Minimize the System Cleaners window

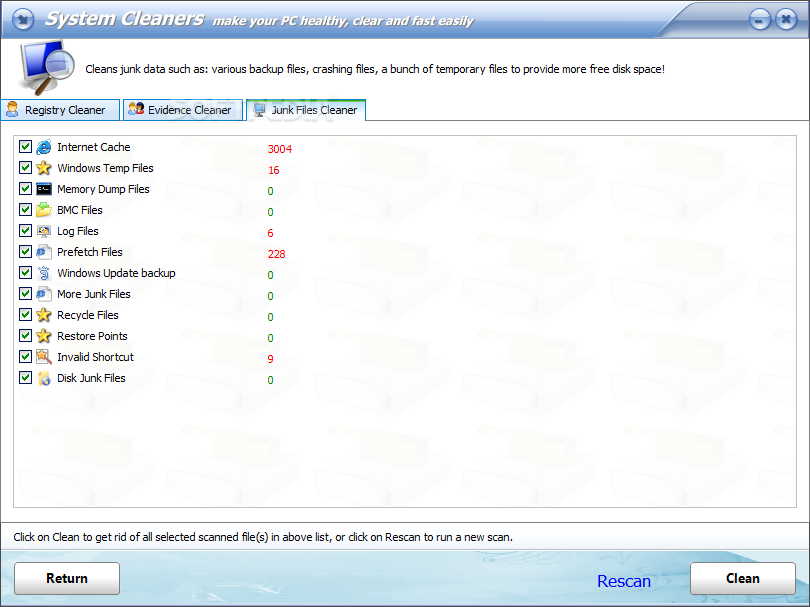point(759,20)
